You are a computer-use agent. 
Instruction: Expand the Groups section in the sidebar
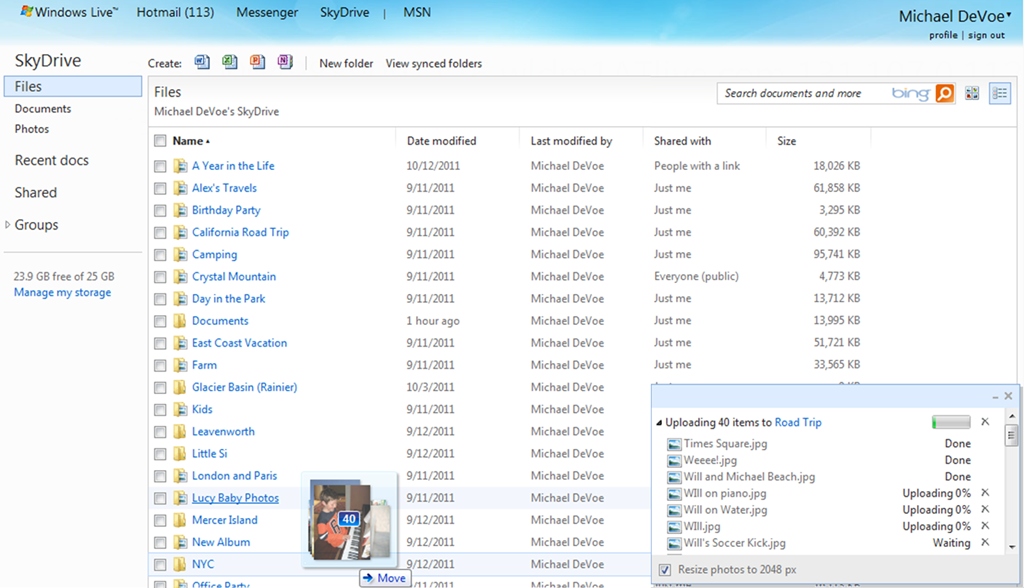pos(8,225)
